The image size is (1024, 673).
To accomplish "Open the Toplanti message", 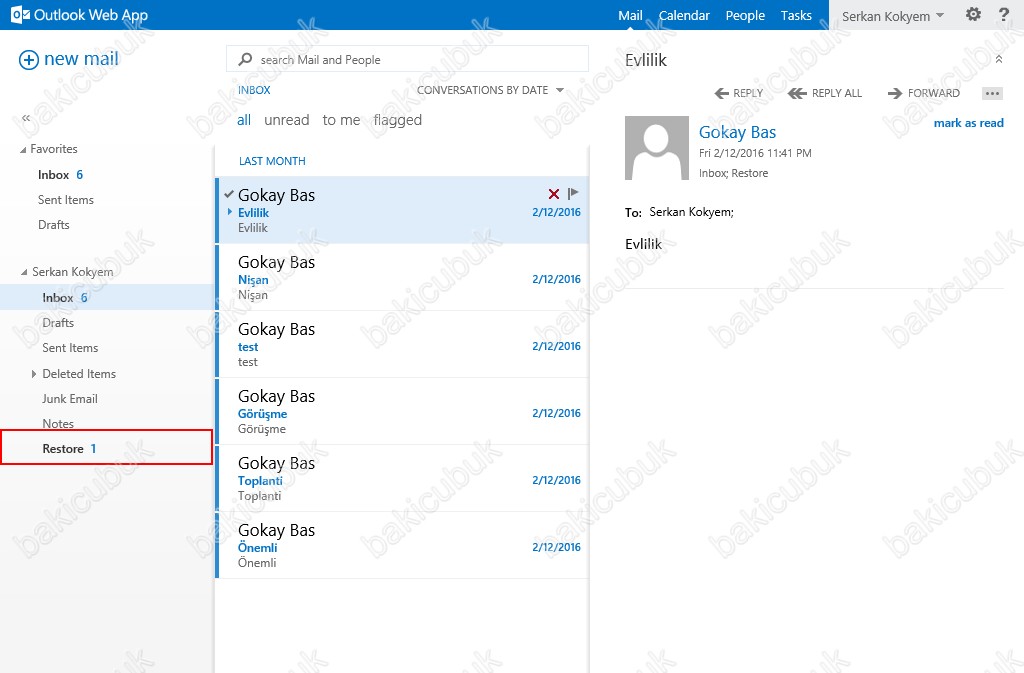I will (402, 479).
